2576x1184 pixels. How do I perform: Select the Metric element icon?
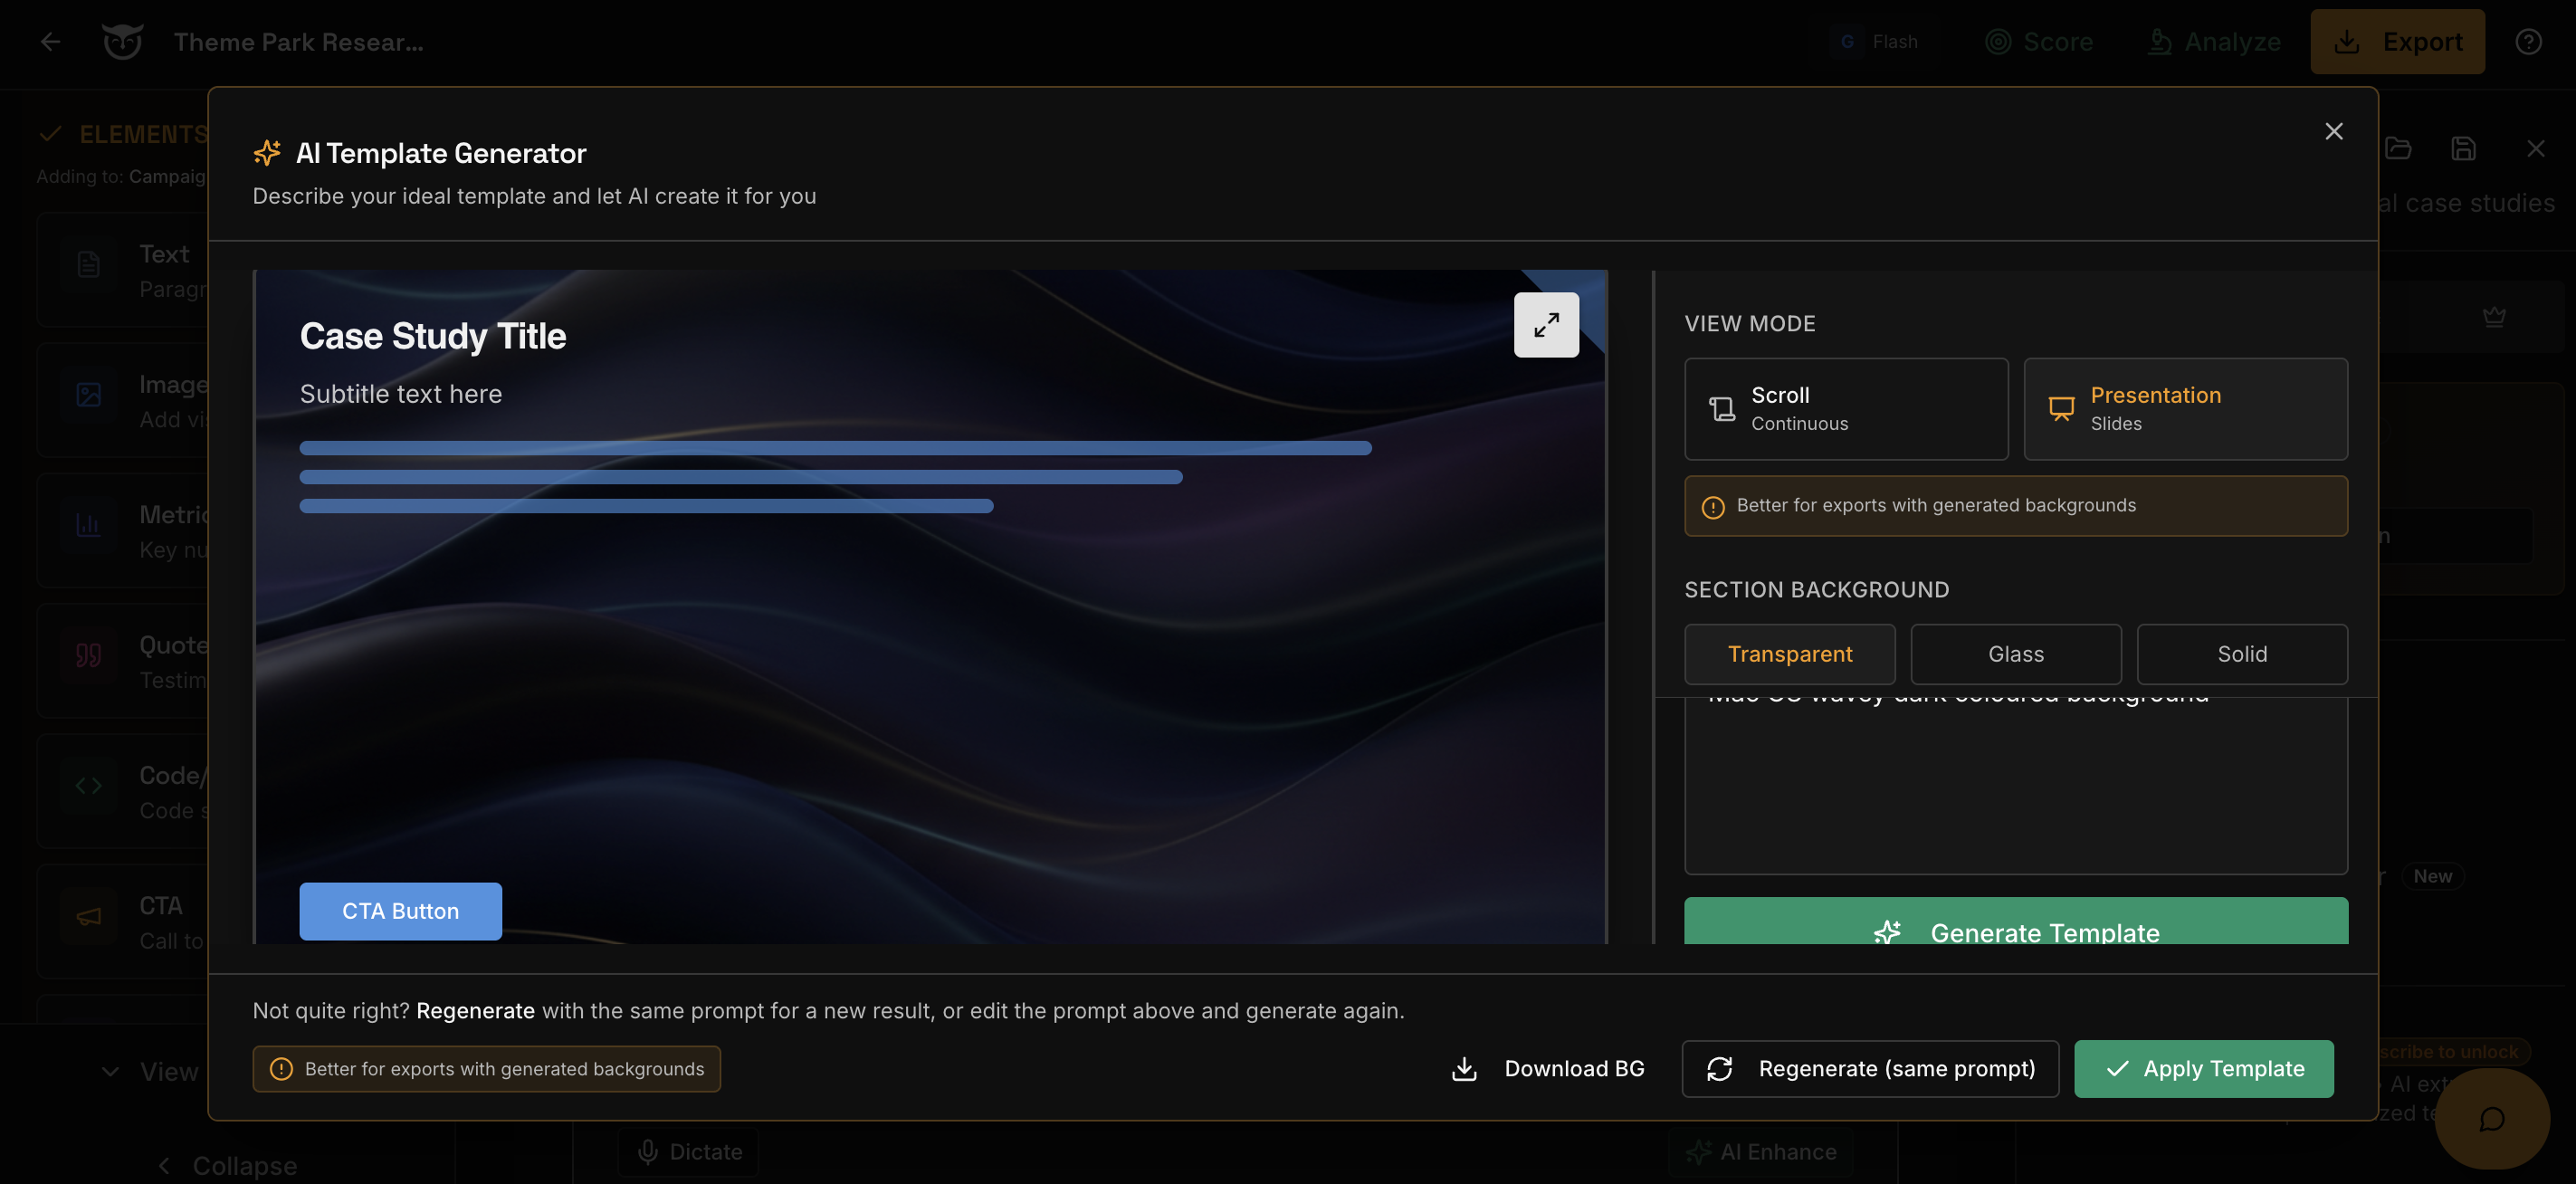(x=88, y=524)
